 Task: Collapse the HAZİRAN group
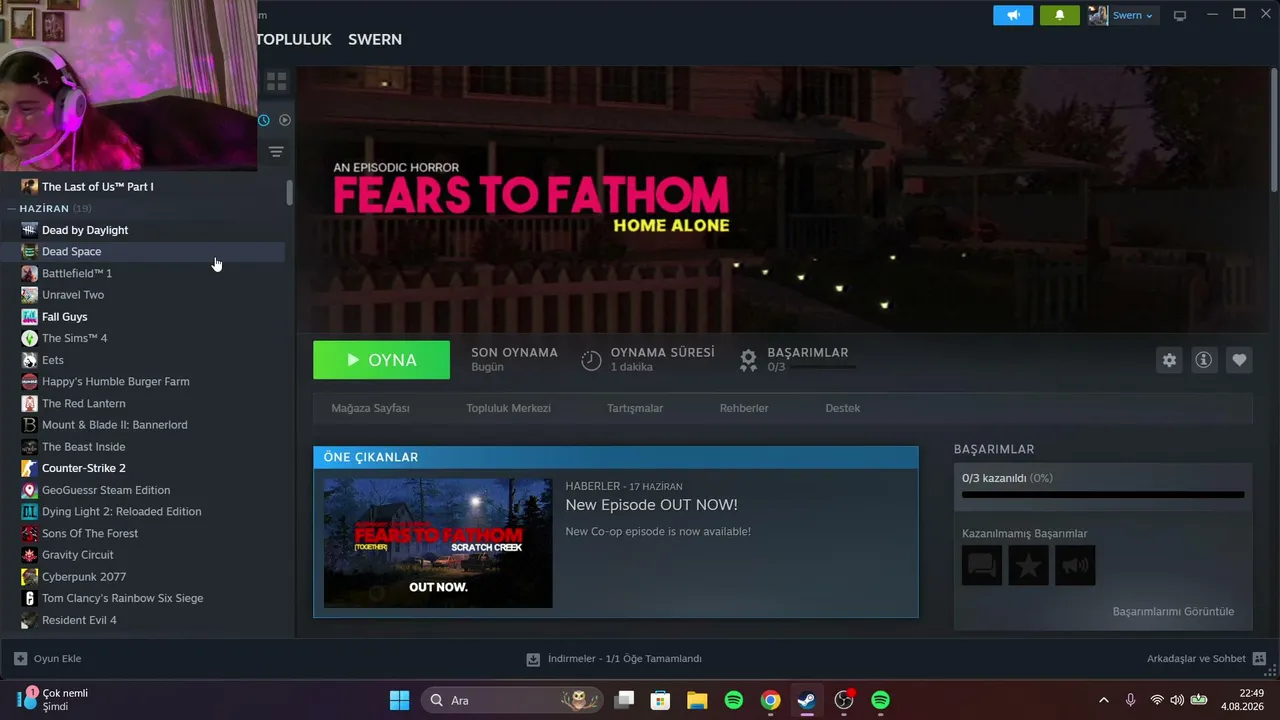point(11,208)
